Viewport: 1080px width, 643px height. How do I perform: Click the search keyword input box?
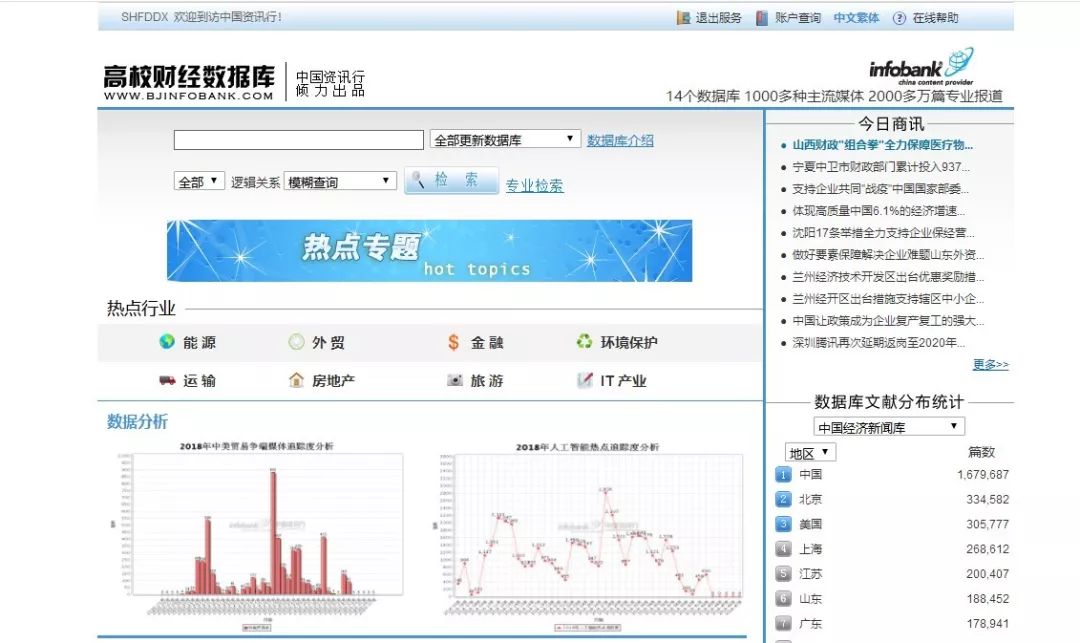pos(298,140)
